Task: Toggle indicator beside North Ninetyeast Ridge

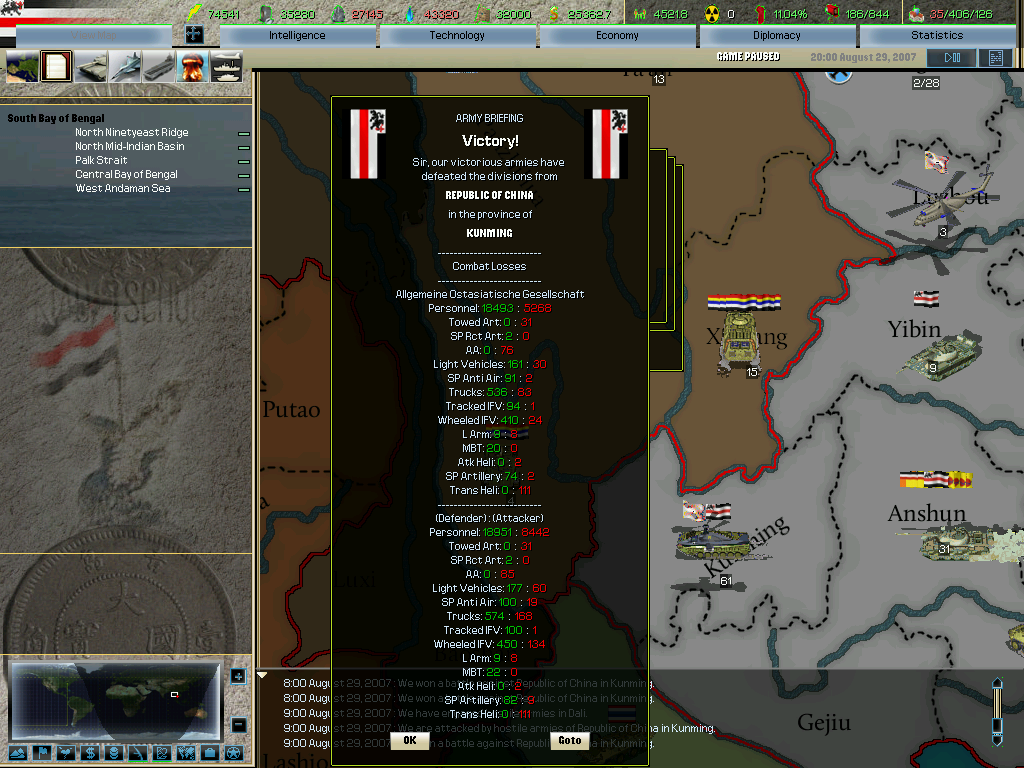Action: coord(243,133)
